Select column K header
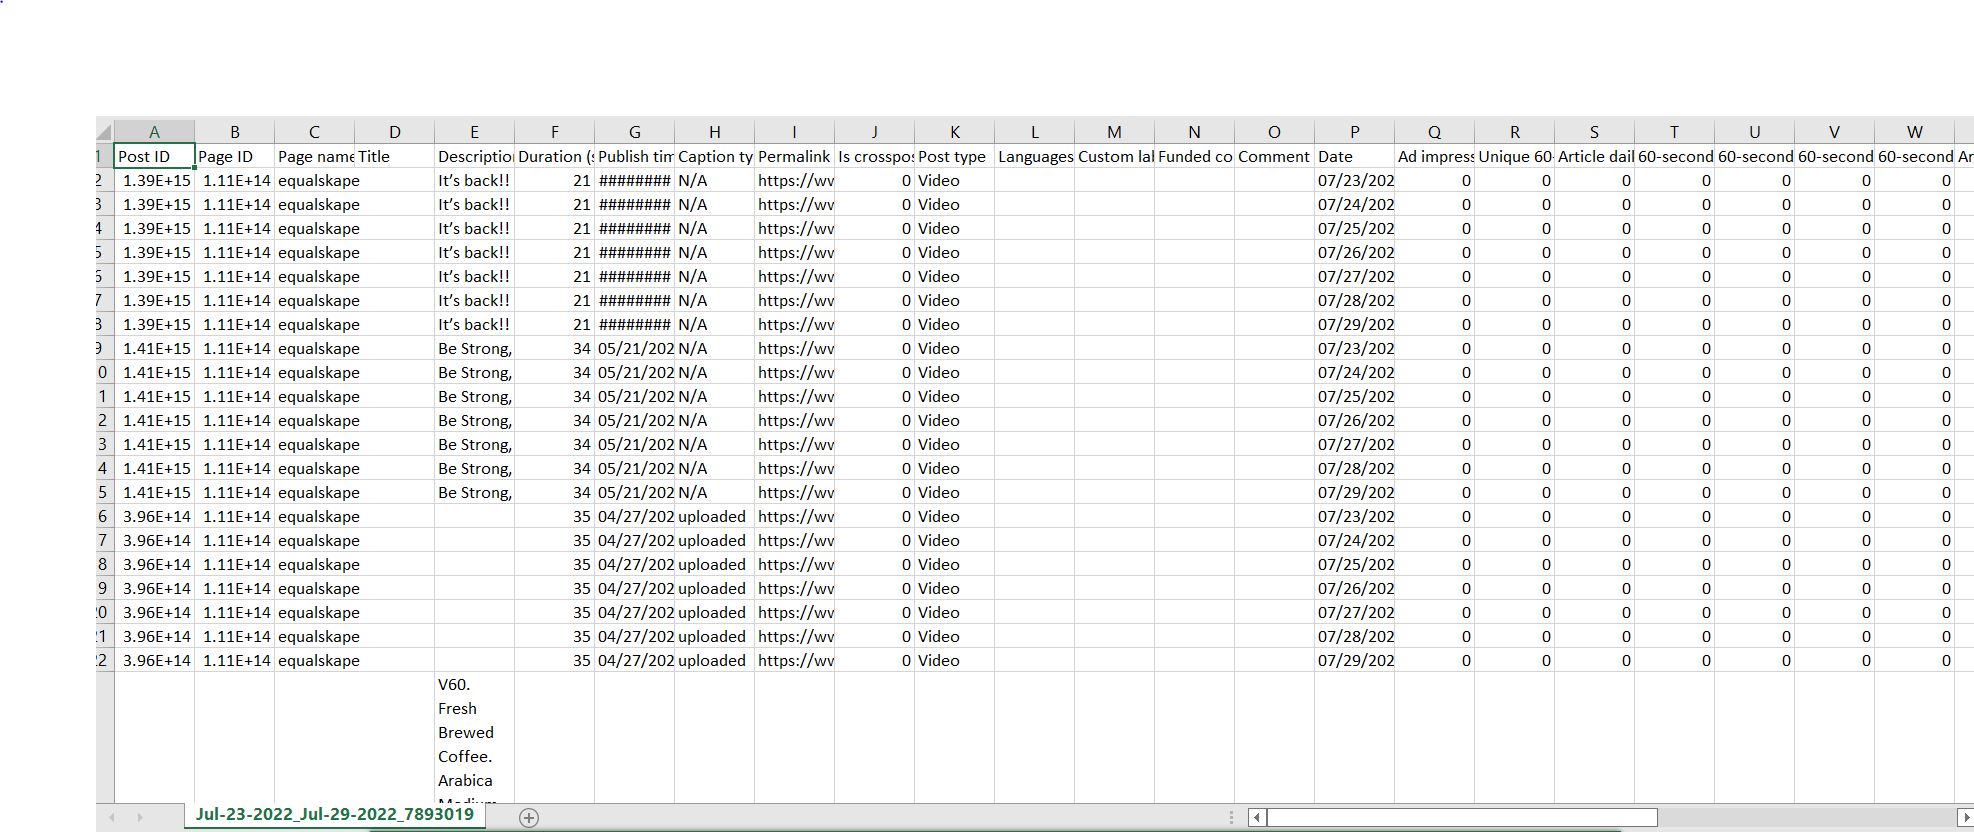This screenshot has height=832, width=1974. tap(954, 132)
